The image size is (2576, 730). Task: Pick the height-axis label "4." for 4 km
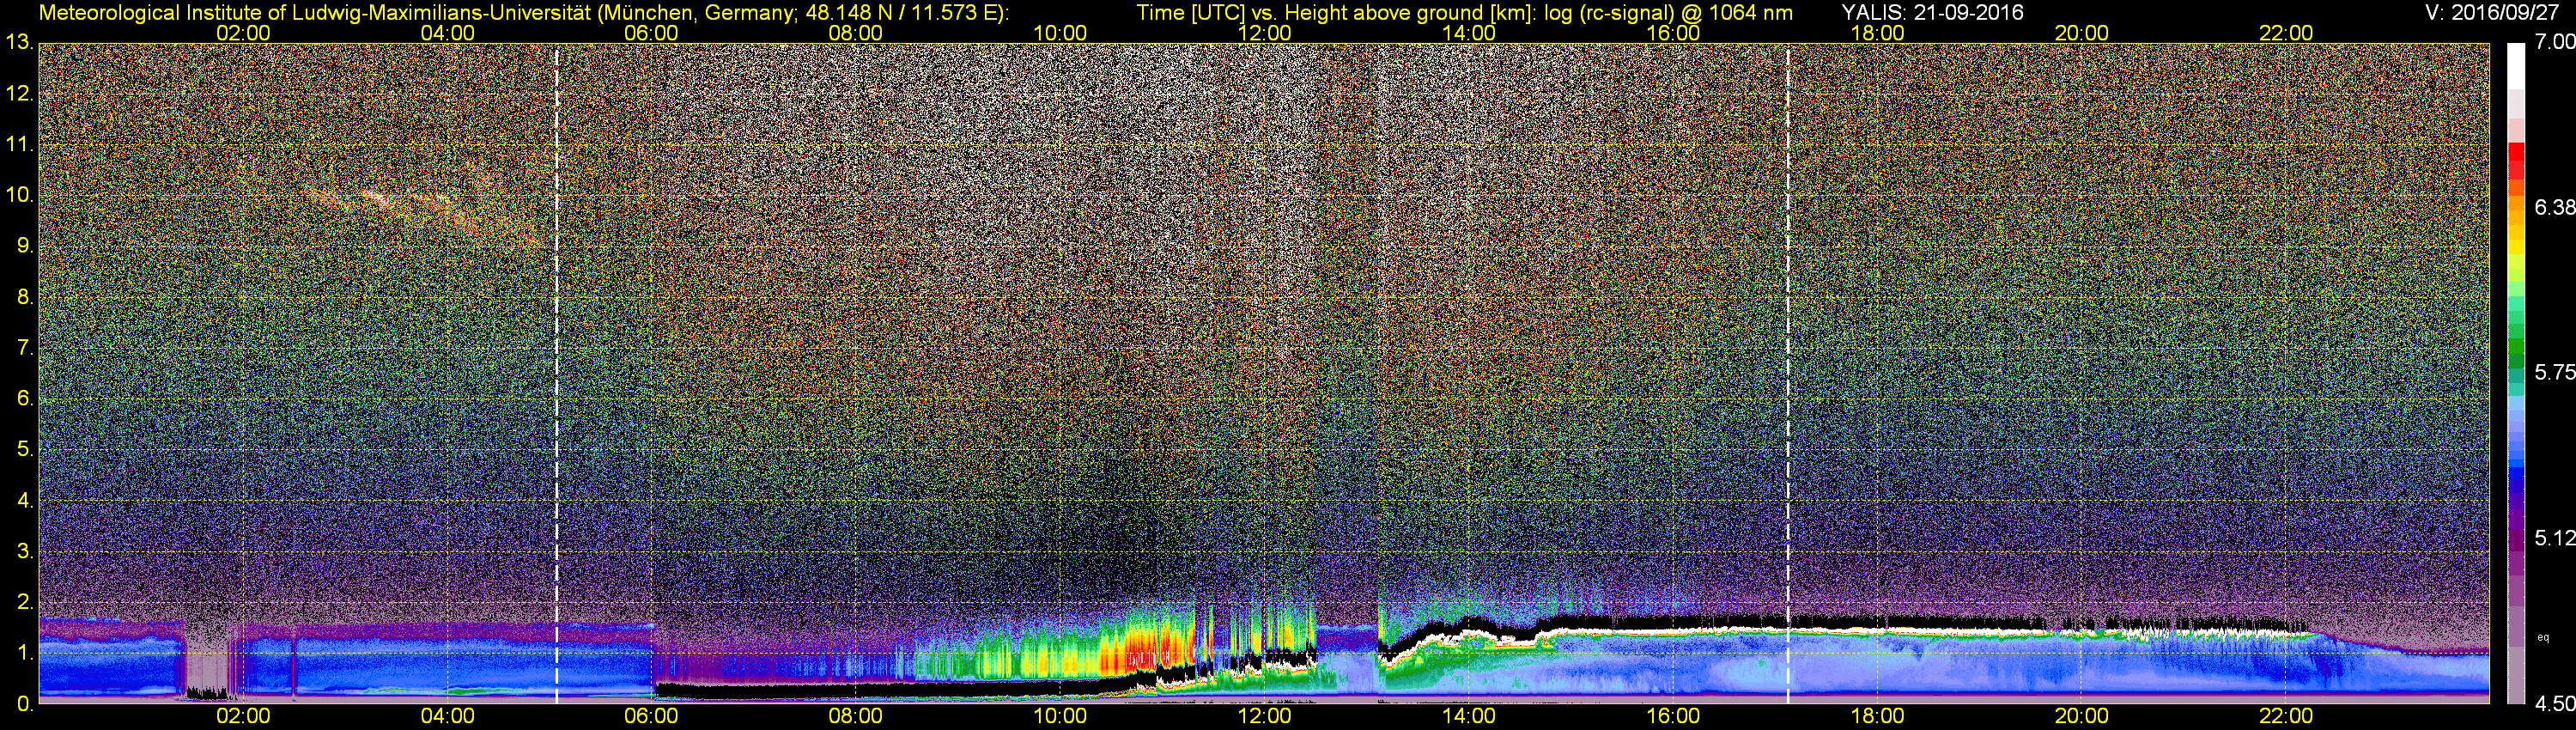coord(26,500)
